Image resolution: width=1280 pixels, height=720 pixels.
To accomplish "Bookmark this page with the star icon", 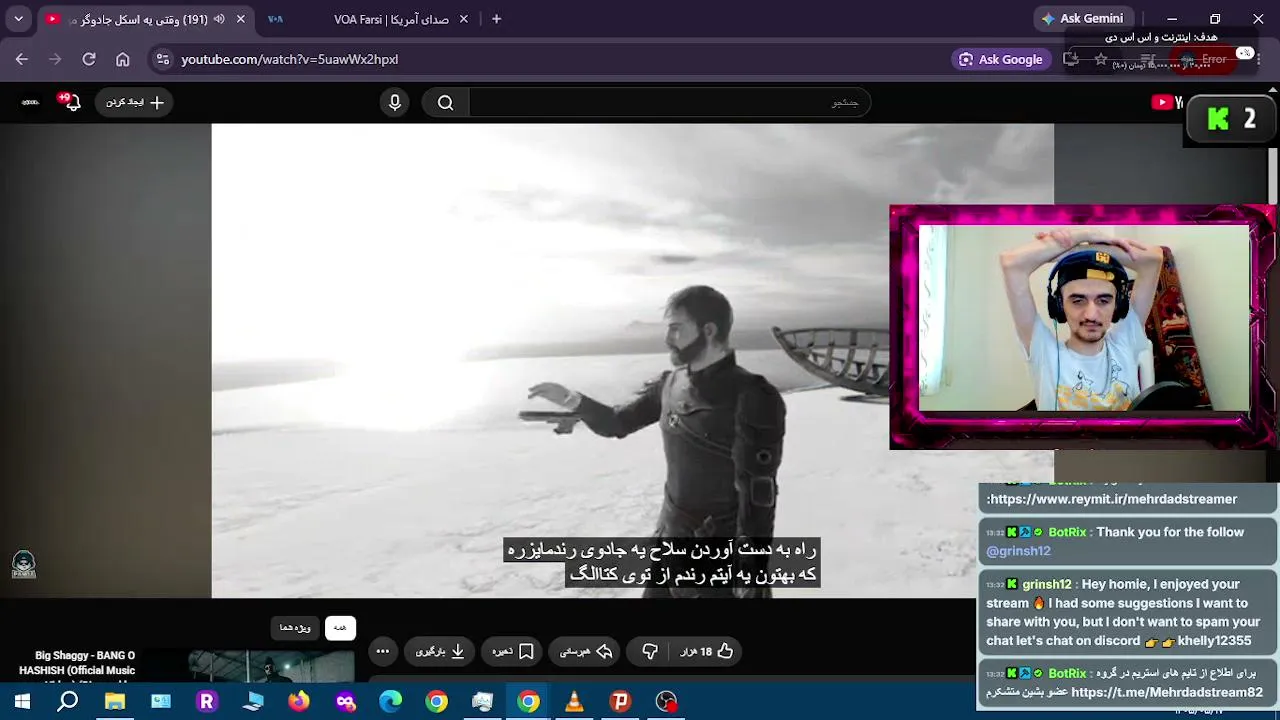I will tap(1101, 59).
